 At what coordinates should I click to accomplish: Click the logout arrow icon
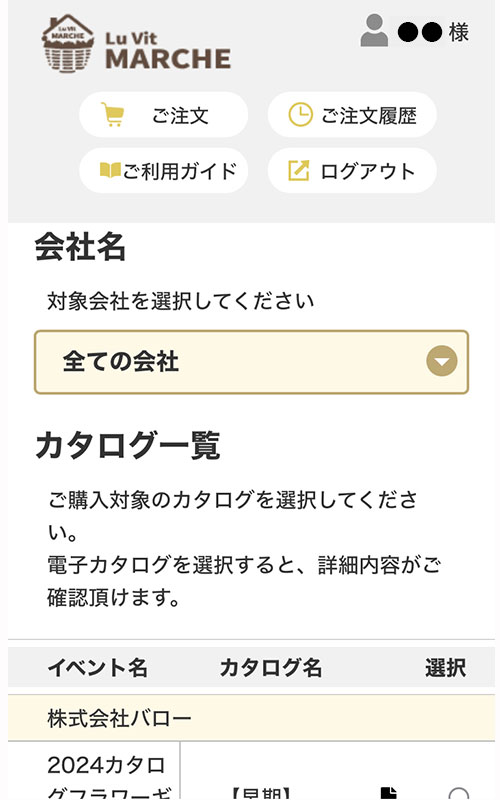coord(298,170)
